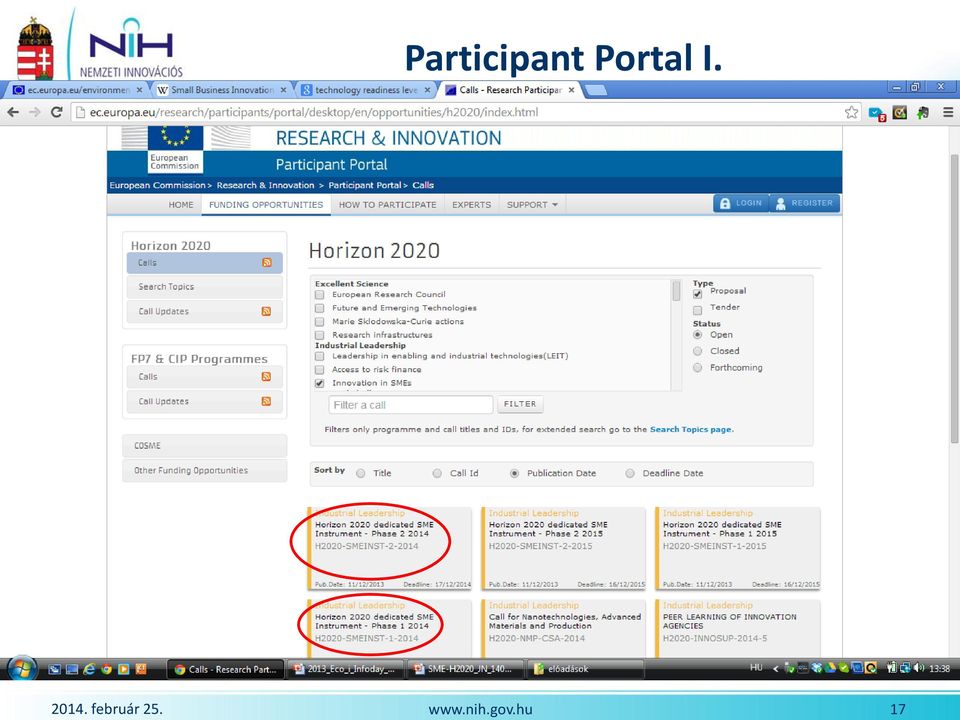Sort calls by Title
Image resolution: width=960 pixels, height=720 pixels.
click(361, 473)
